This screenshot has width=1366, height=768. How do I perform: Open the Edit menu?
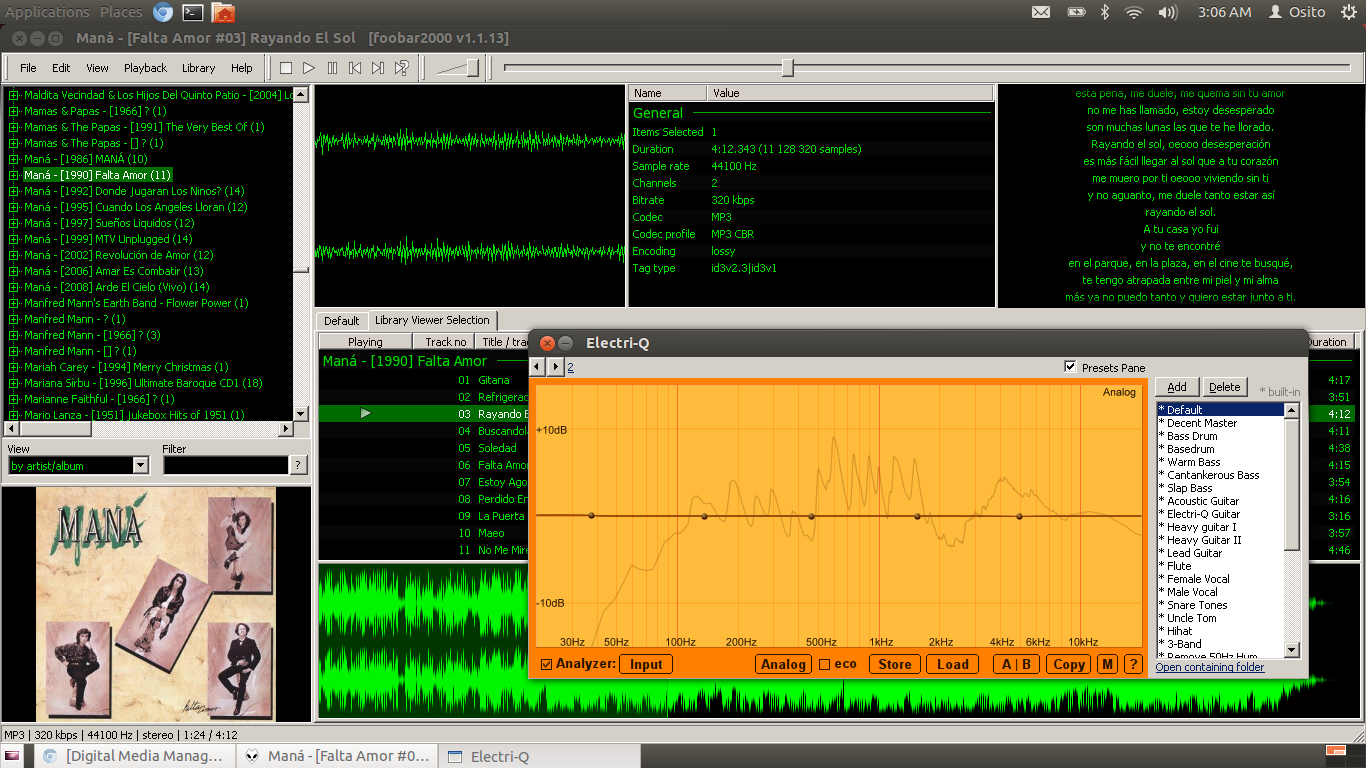tap(61, 68)
